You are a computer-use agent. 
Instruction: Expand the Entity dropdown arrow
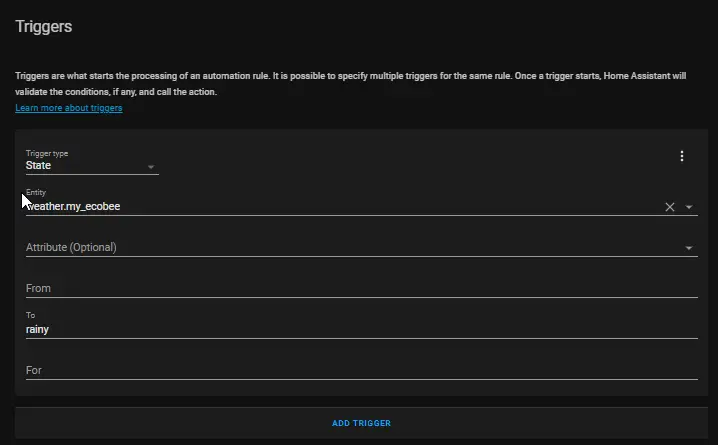pyautogui.click(x=689, y=207)
